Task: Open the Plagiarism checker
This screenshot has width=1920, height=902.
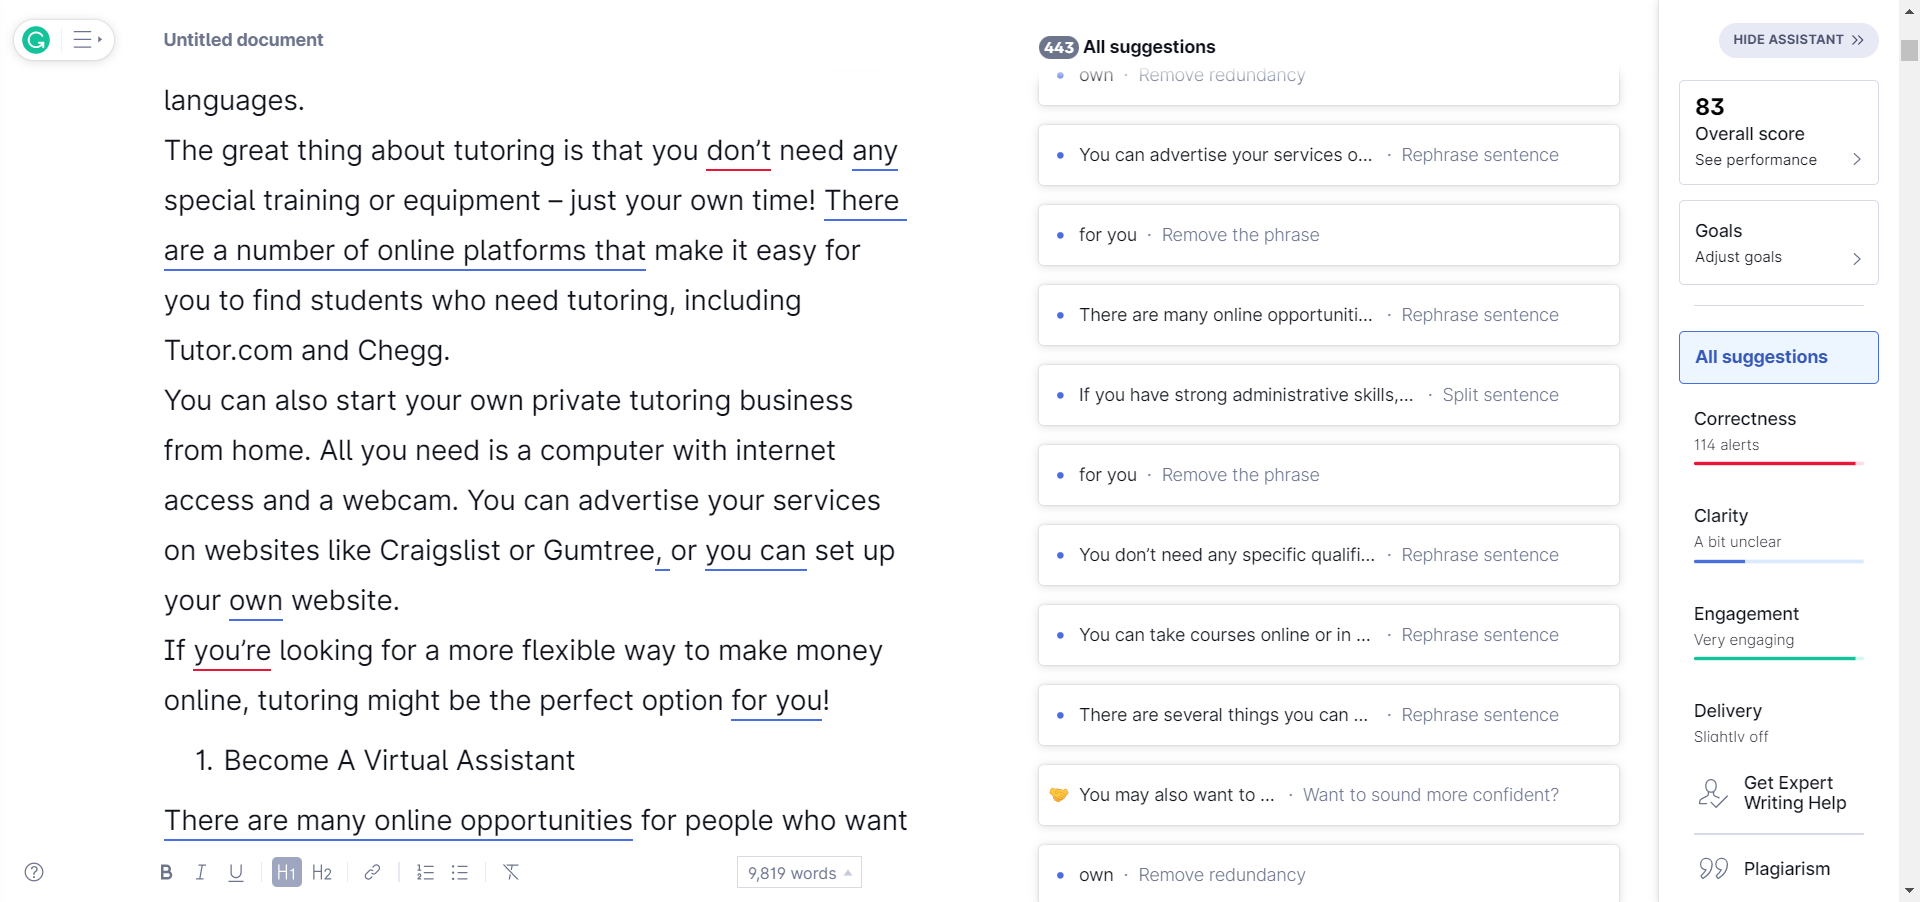Action: coord(1787,868)
